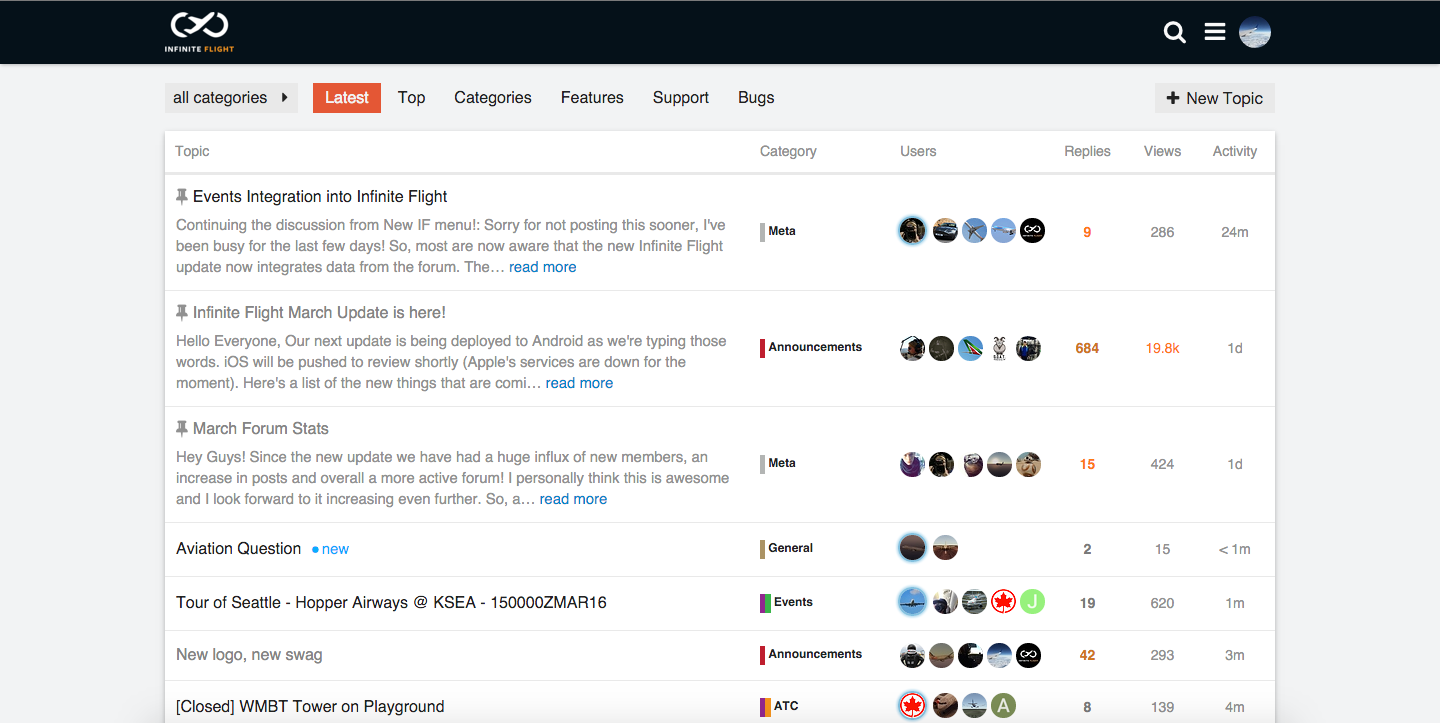Open ATC category badge
The image size is (1440, 723).
click(780, 706)
